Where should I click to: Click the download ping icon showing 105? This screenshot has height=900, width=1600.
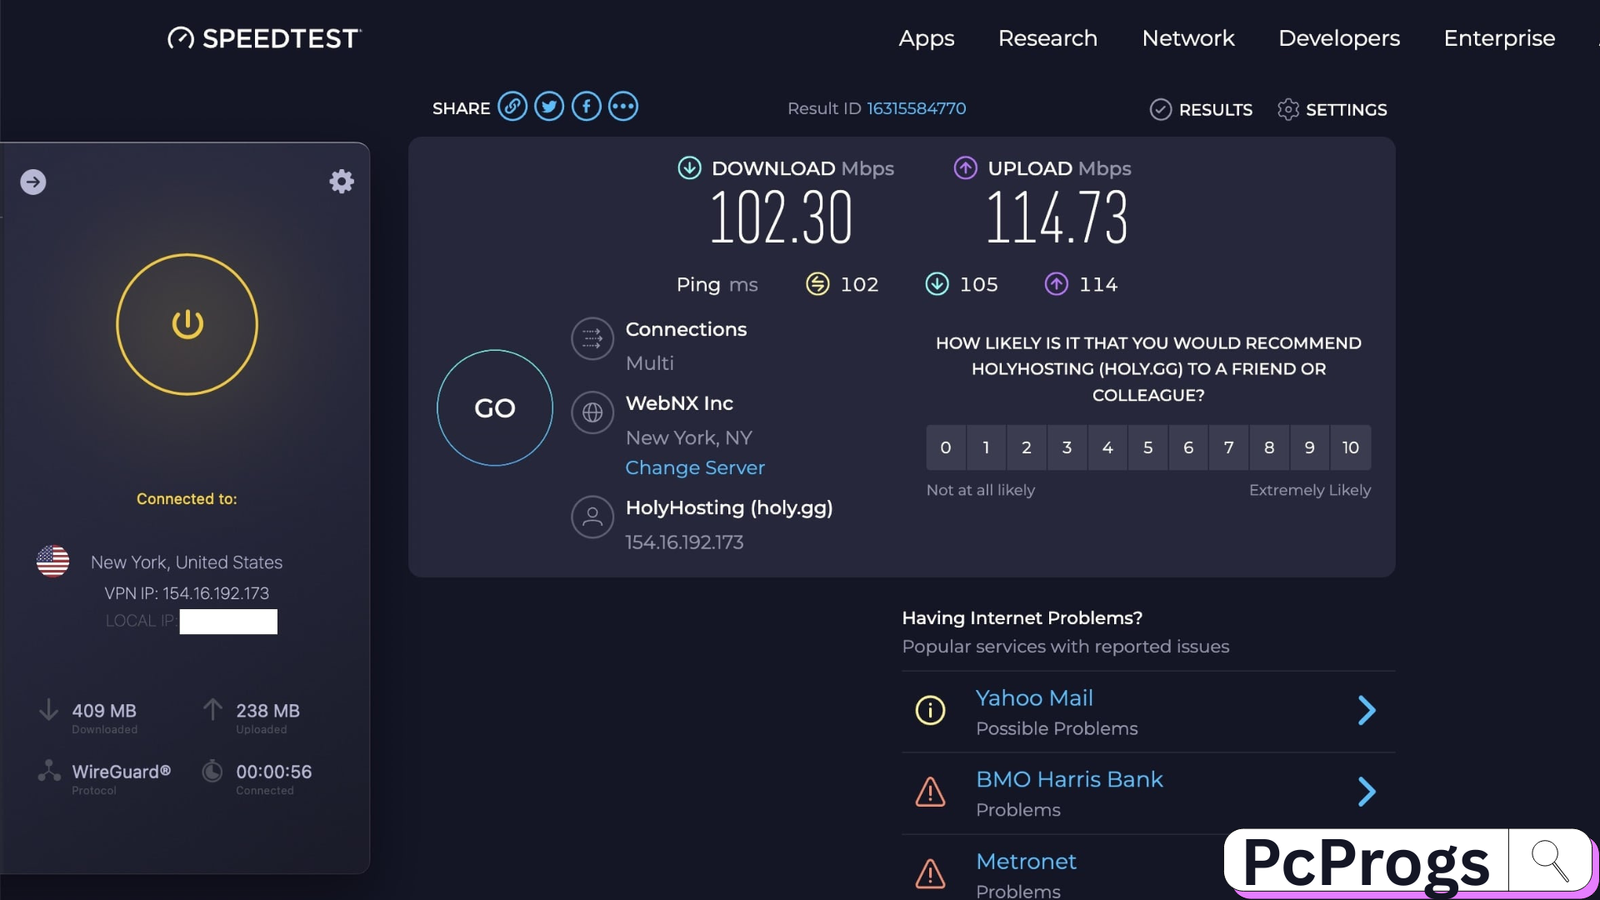tap(937, 284)
